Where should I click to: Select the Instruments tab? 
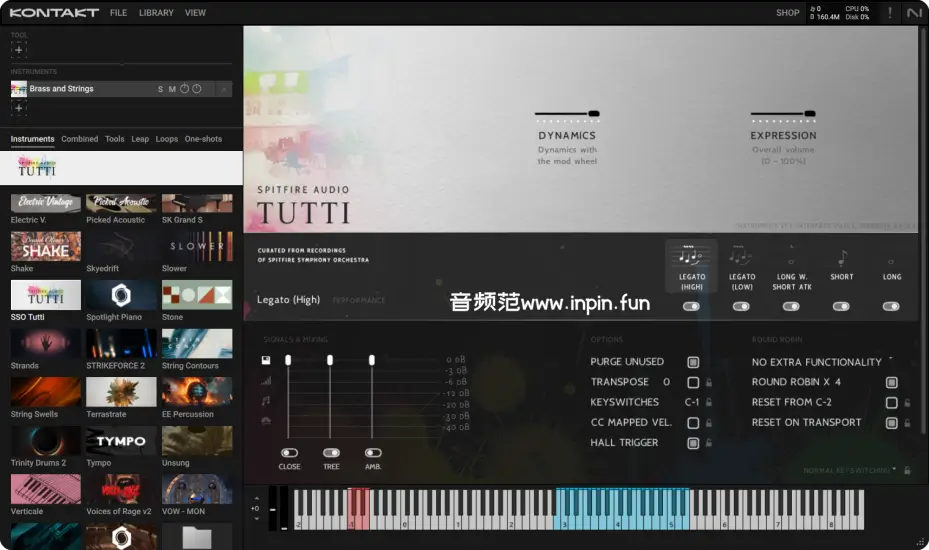(x=32, y=139)
